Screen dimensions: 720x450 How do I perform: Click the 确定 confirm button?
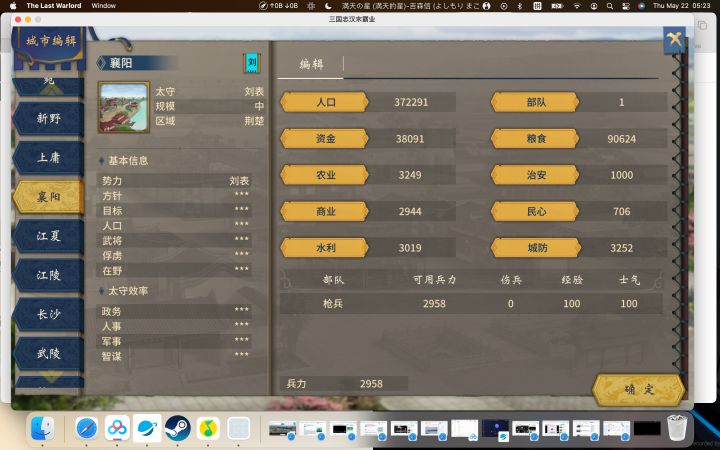639,390
